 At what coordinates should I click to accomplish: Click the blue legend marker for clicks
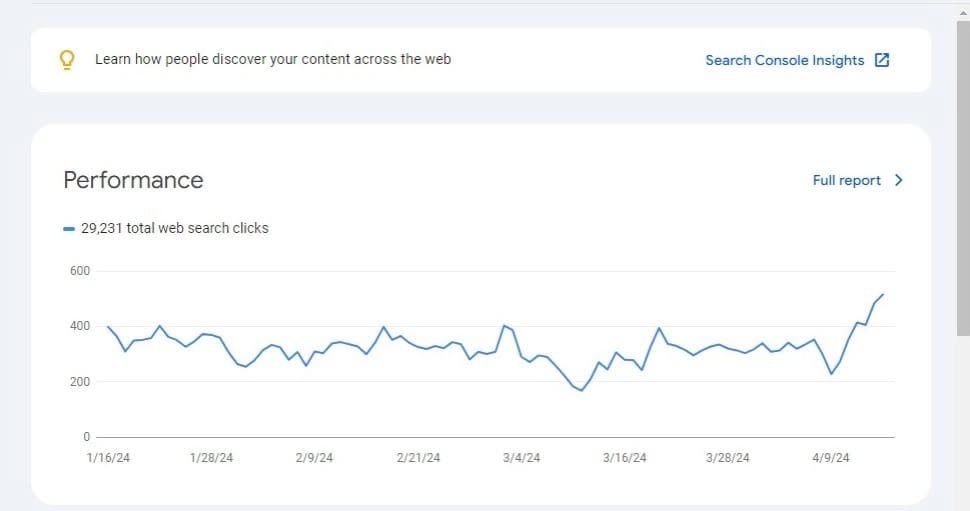(69, 229)
